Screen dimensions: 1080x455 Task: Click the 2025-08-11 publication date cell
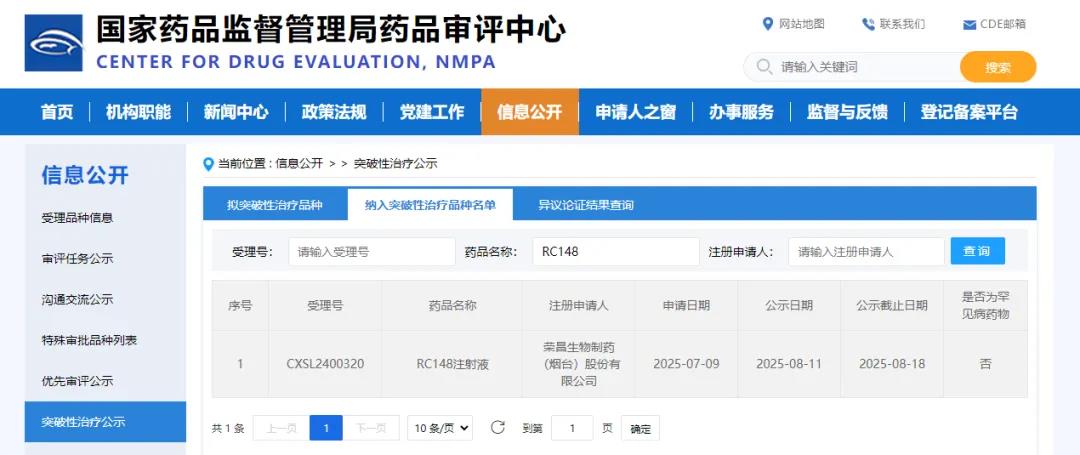point(789,363)
